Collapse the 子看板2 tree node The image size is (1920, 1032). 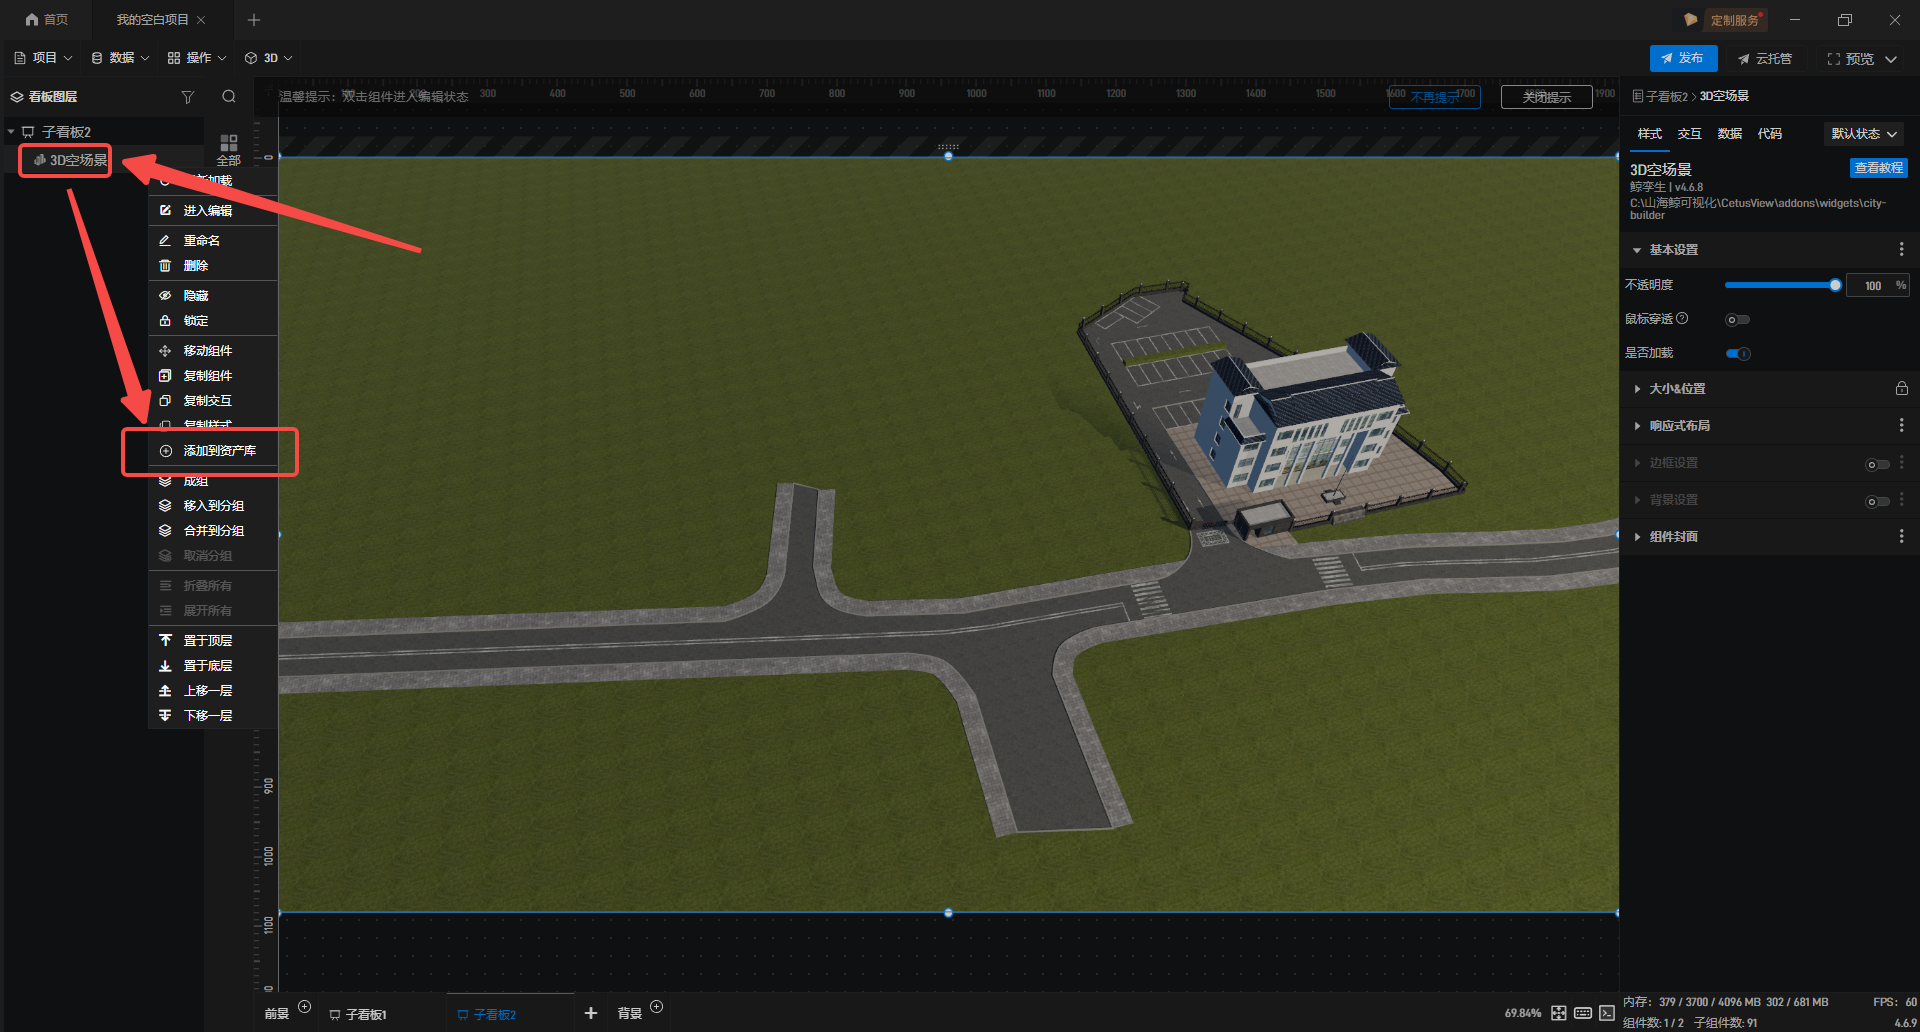point(11,132)
